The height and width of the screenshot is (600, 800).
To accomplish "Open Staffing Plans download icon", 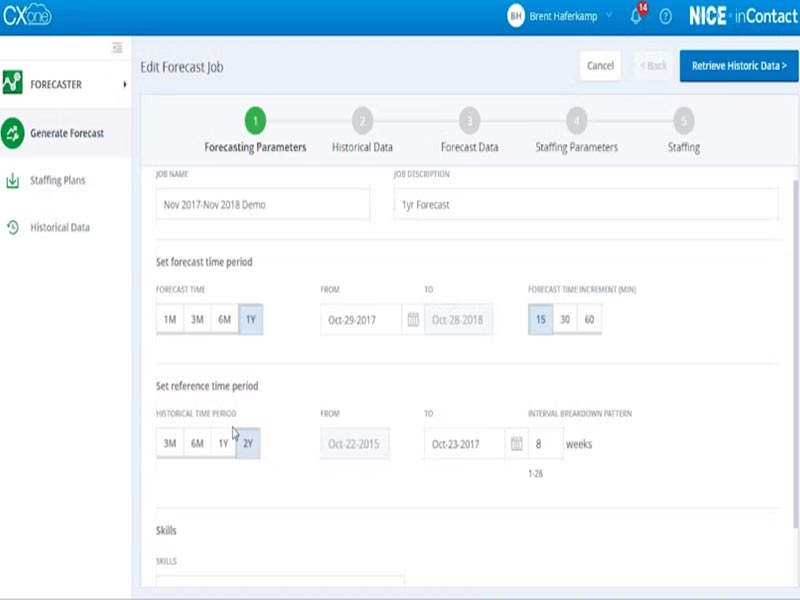I will (13, 181).
